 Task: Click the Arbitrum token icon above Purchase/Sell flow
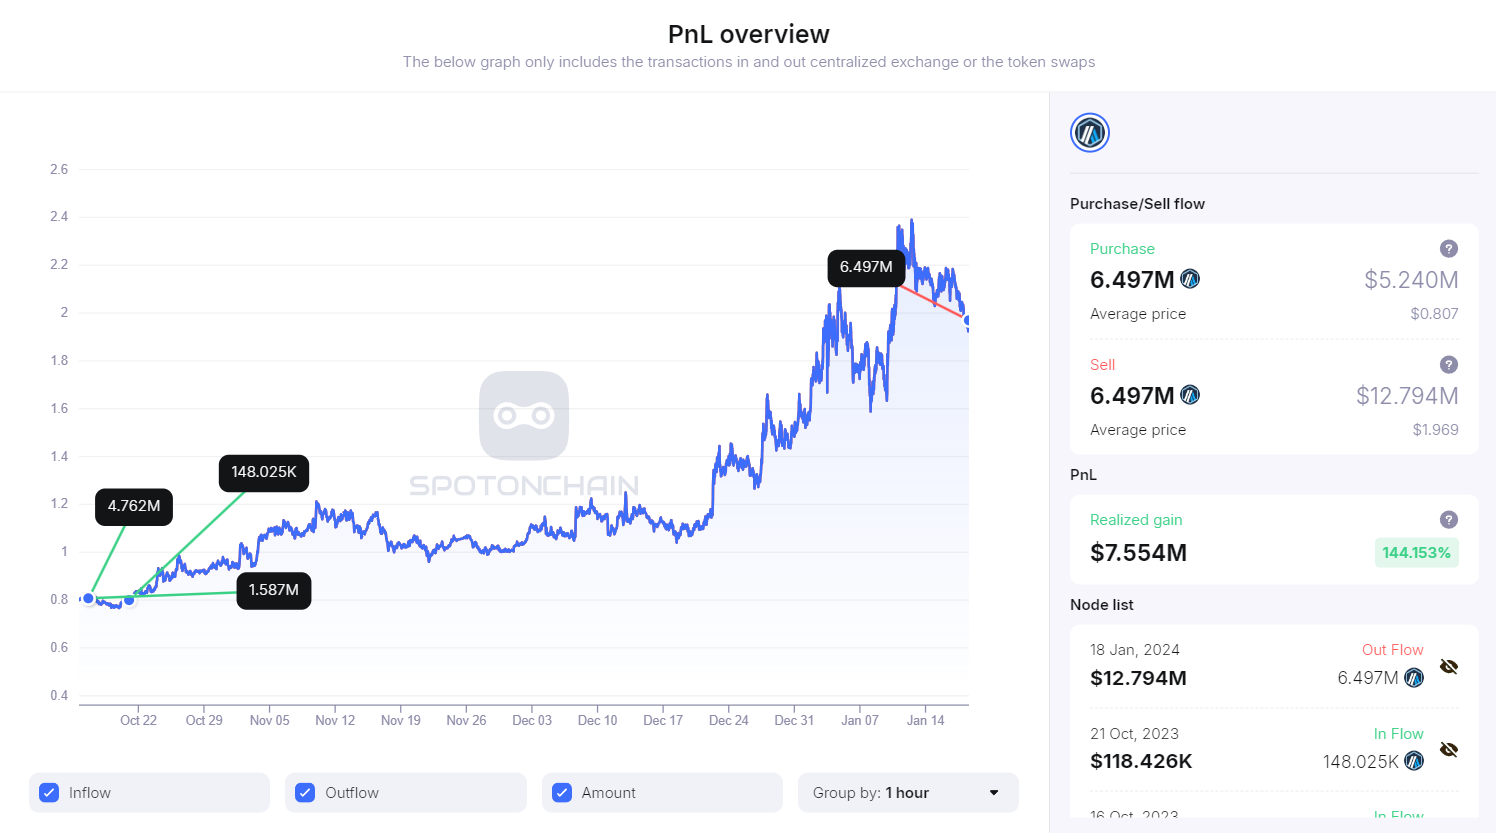(x=1089, y=132)
